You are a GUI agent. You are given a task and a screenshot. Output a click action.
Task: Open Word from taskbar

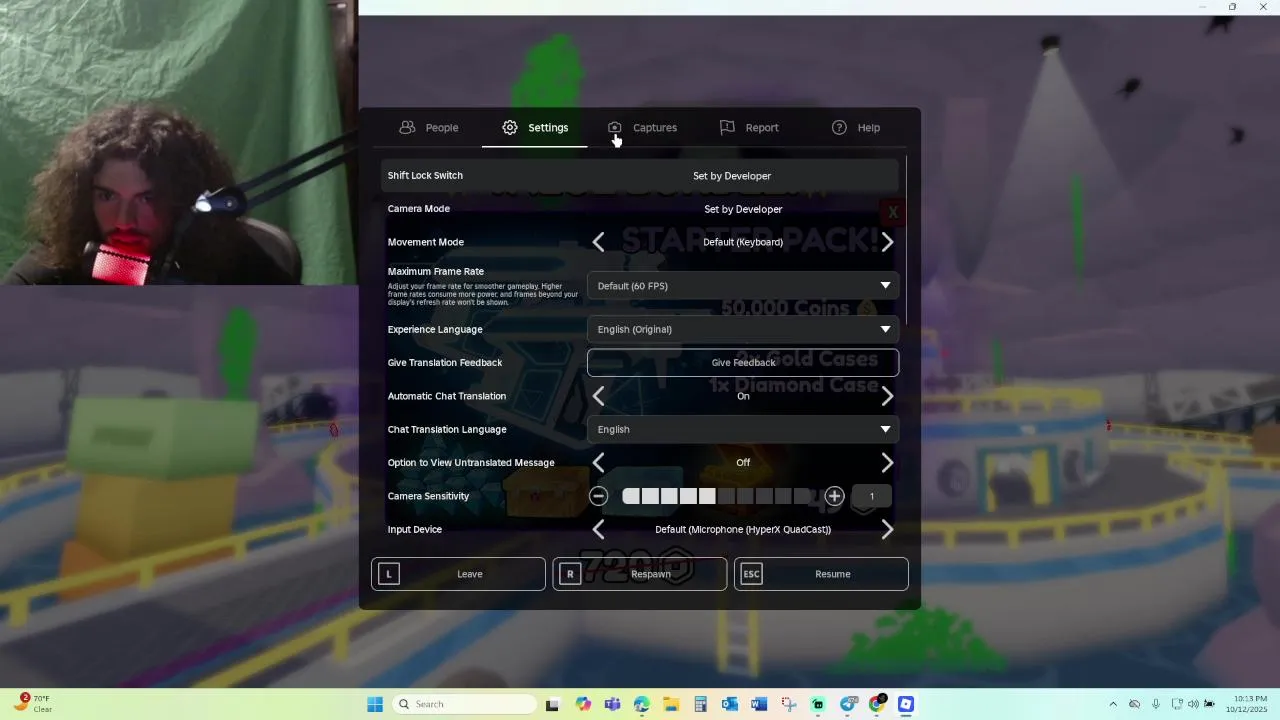tap(759, 704)
